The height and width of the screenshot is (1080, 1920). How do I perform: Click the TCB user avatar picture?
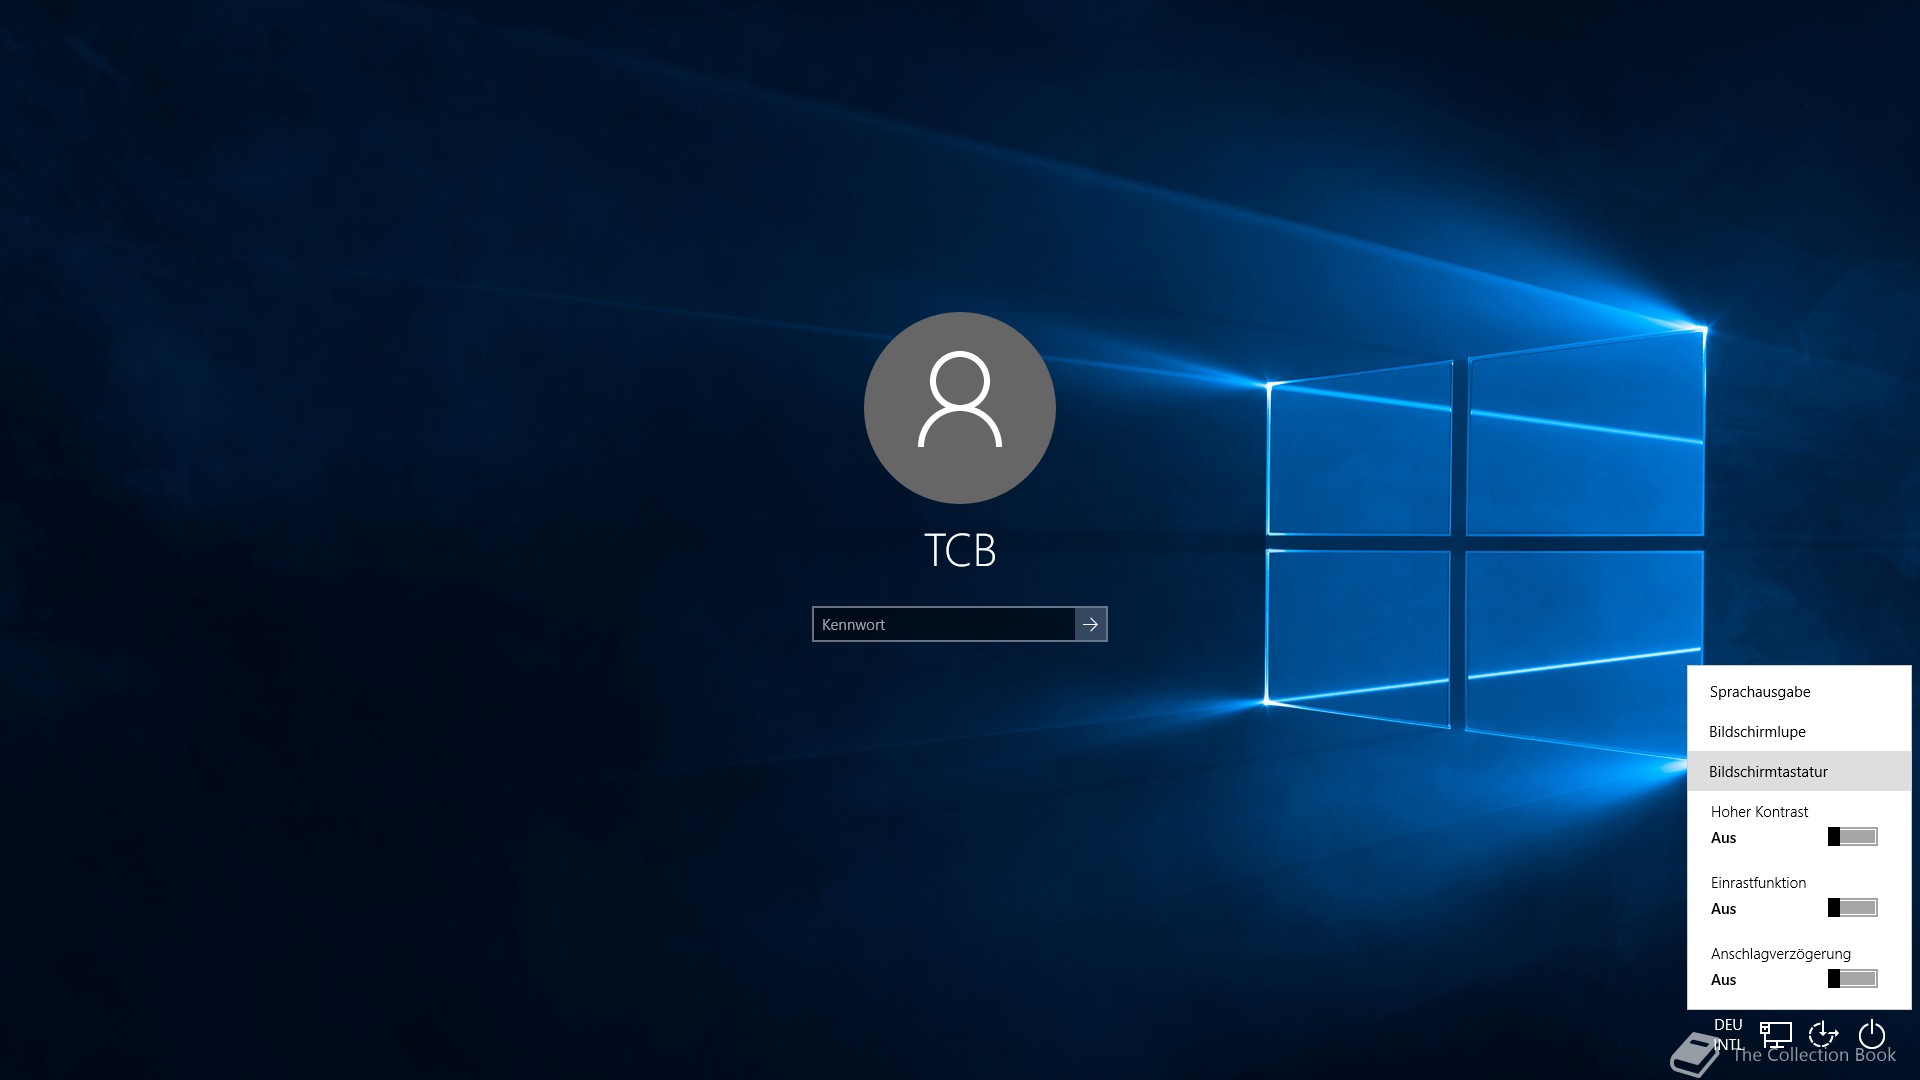click(x=960, y=408)
